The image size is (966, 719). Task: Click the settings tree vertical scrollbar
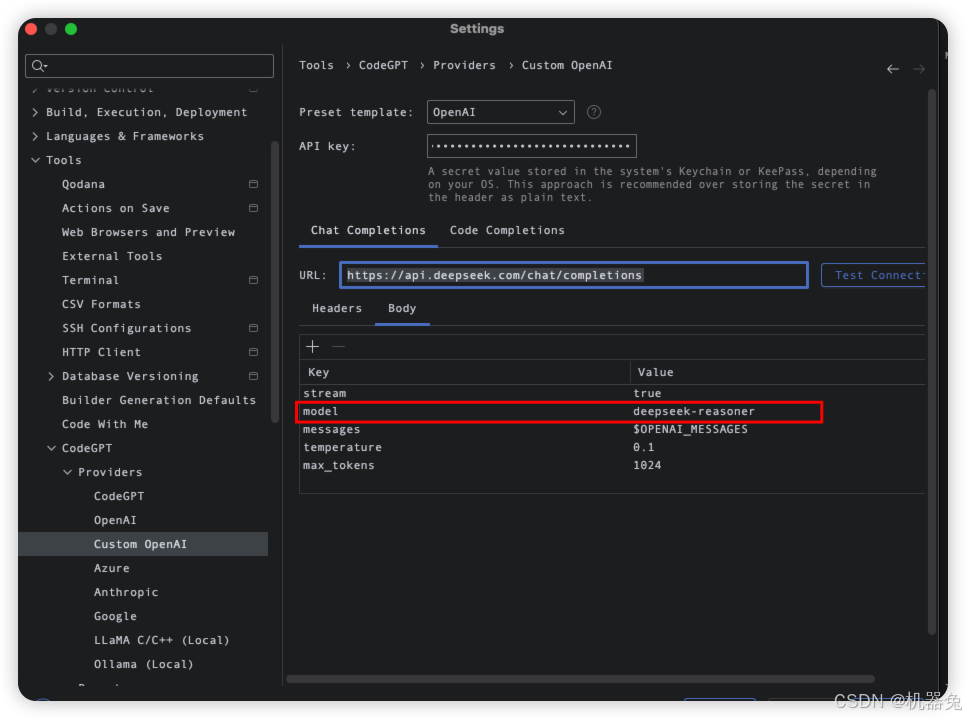(275, 282)
